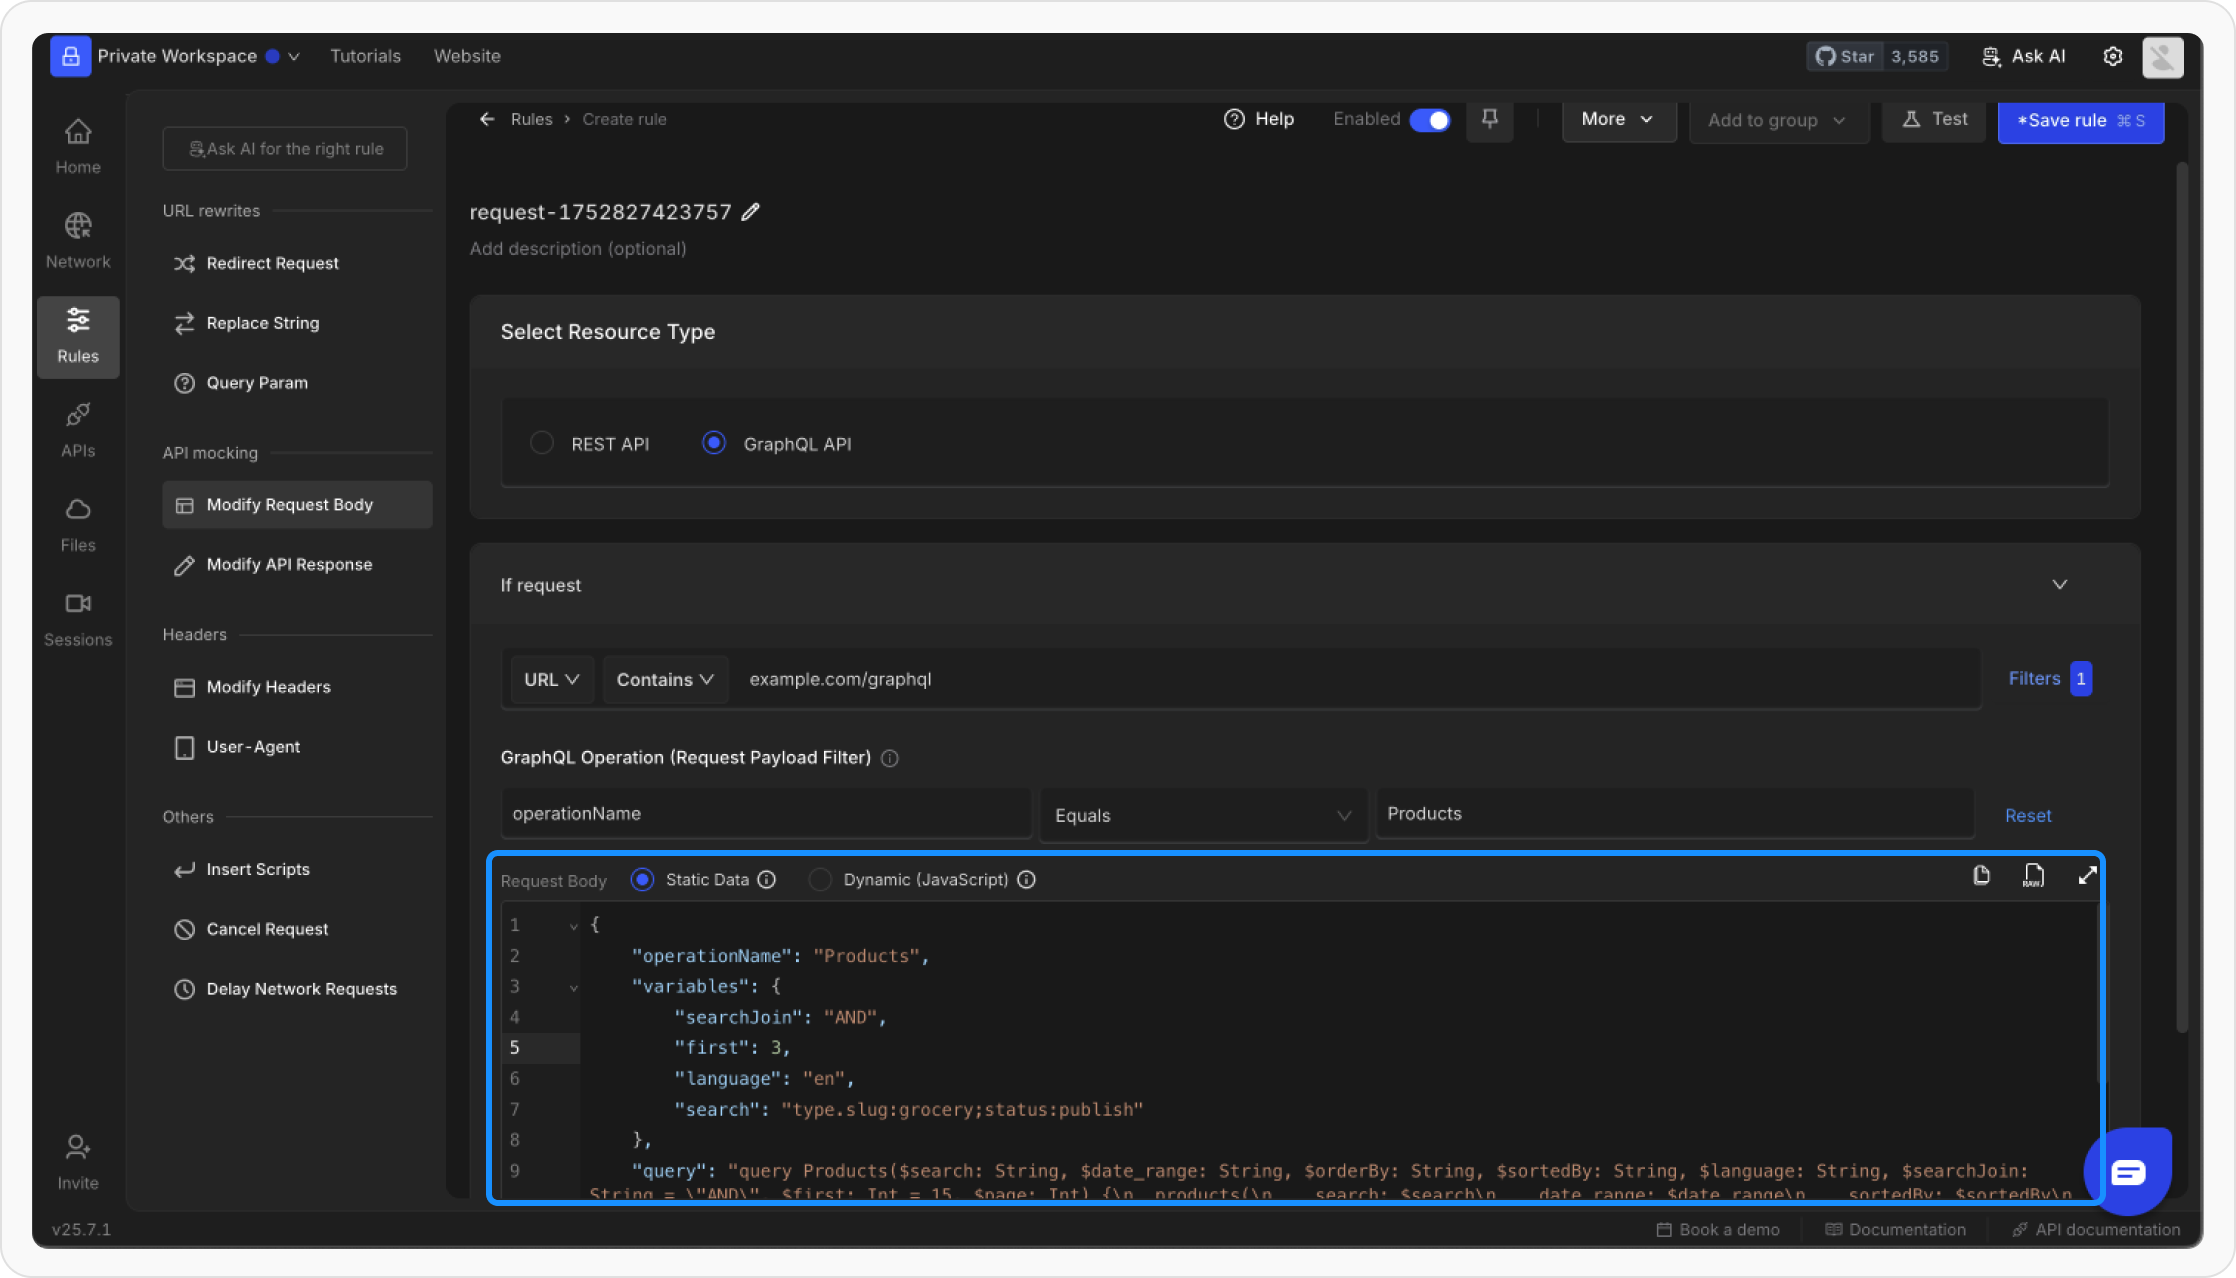Screen dimensions: 2236x1278
Task: Select Modify API Response rule type
Action: [x=289, y=565]
